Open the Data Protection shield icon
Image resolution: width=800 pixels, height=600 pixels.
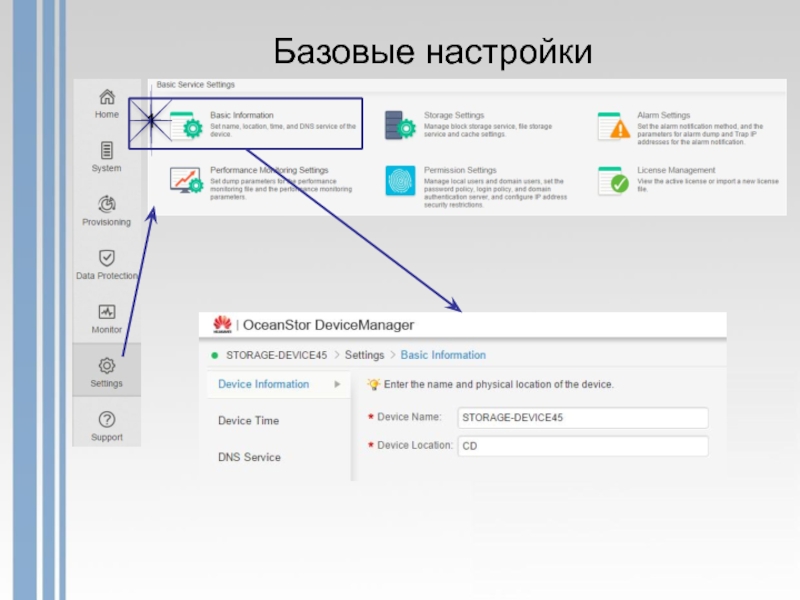[x=107, y=258]
